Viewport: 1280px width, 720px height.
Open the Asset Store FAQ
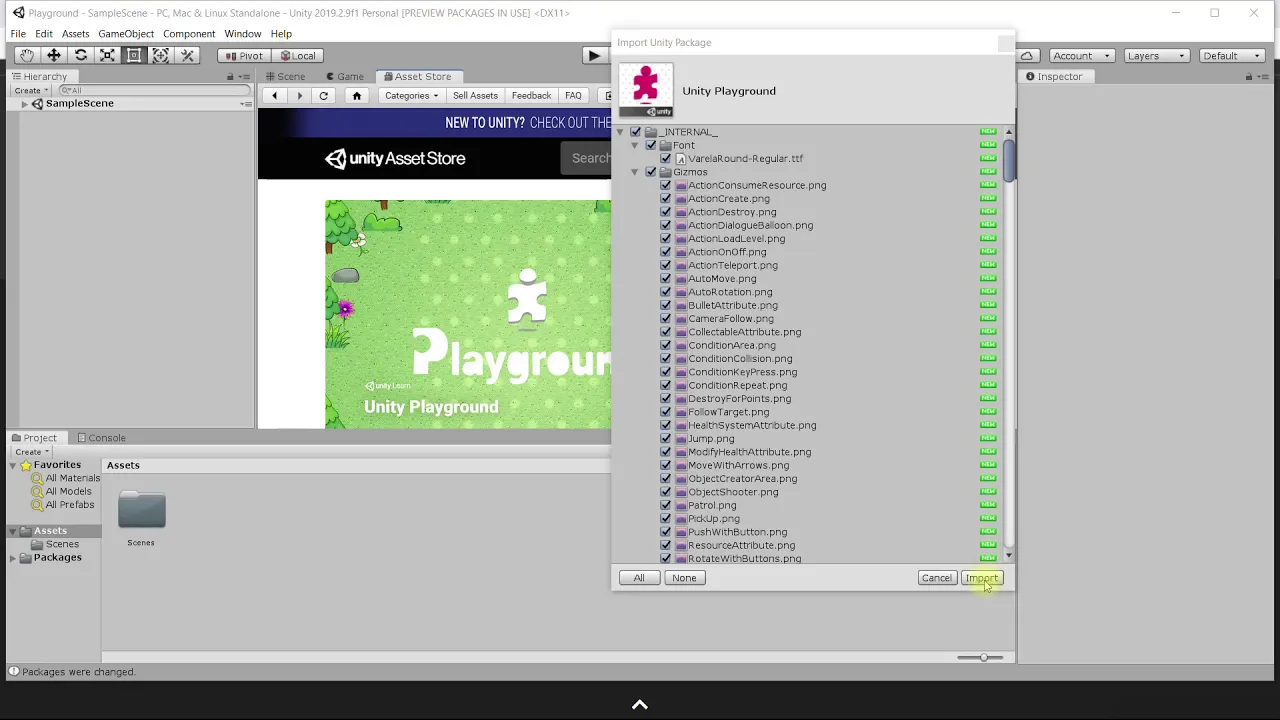(573, 96)
